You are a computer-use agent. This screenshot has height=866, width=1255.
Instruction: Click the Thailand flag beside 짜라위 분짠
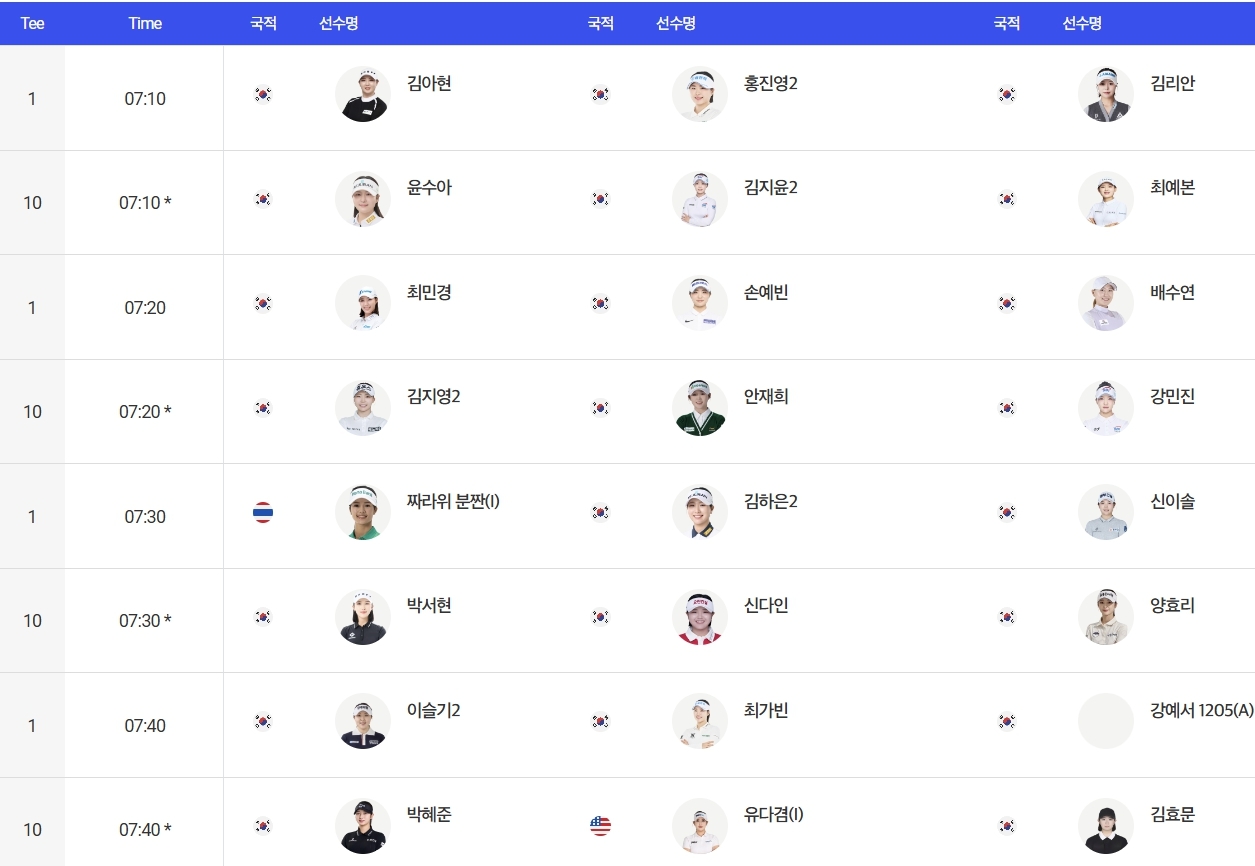pyautogui.click(x=263, y=513)
